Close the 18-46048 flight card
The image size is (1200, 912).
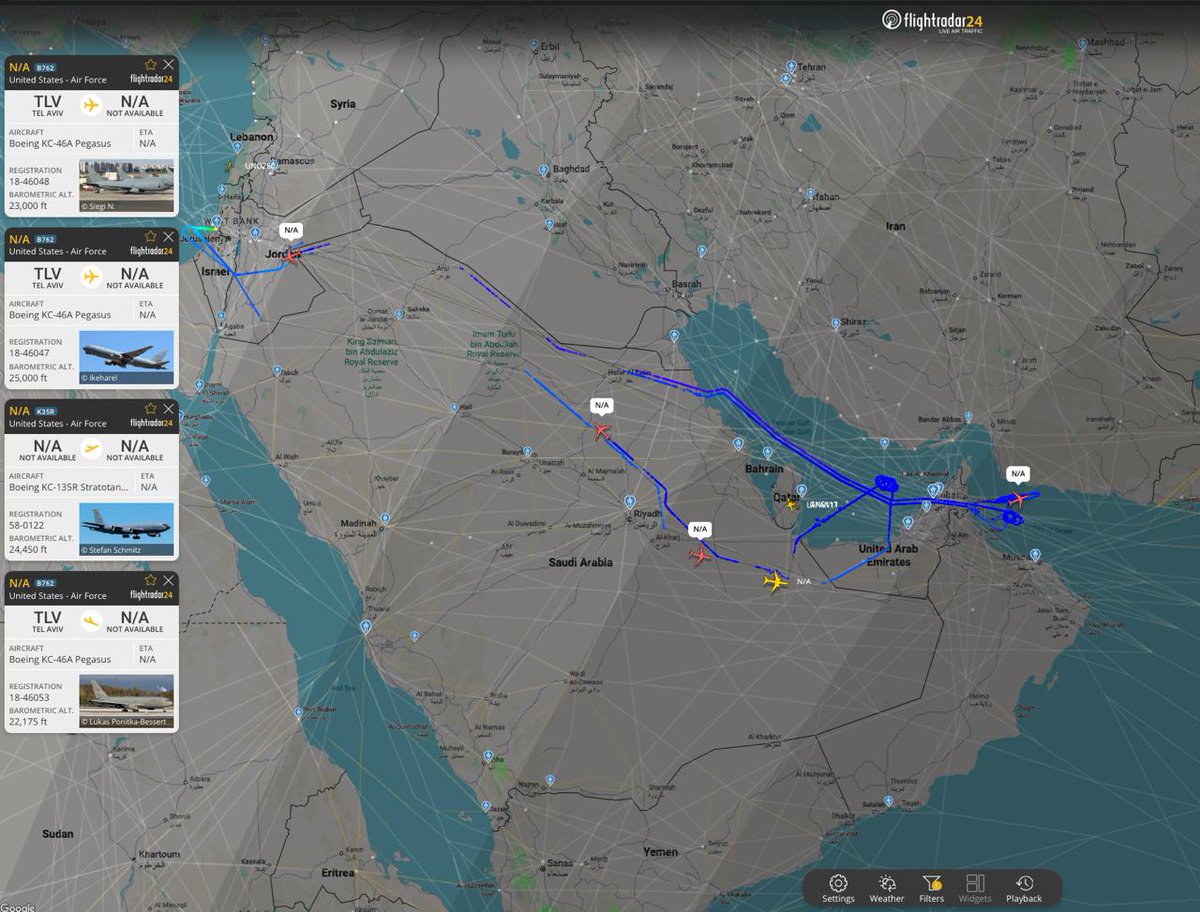click(168, 65)
